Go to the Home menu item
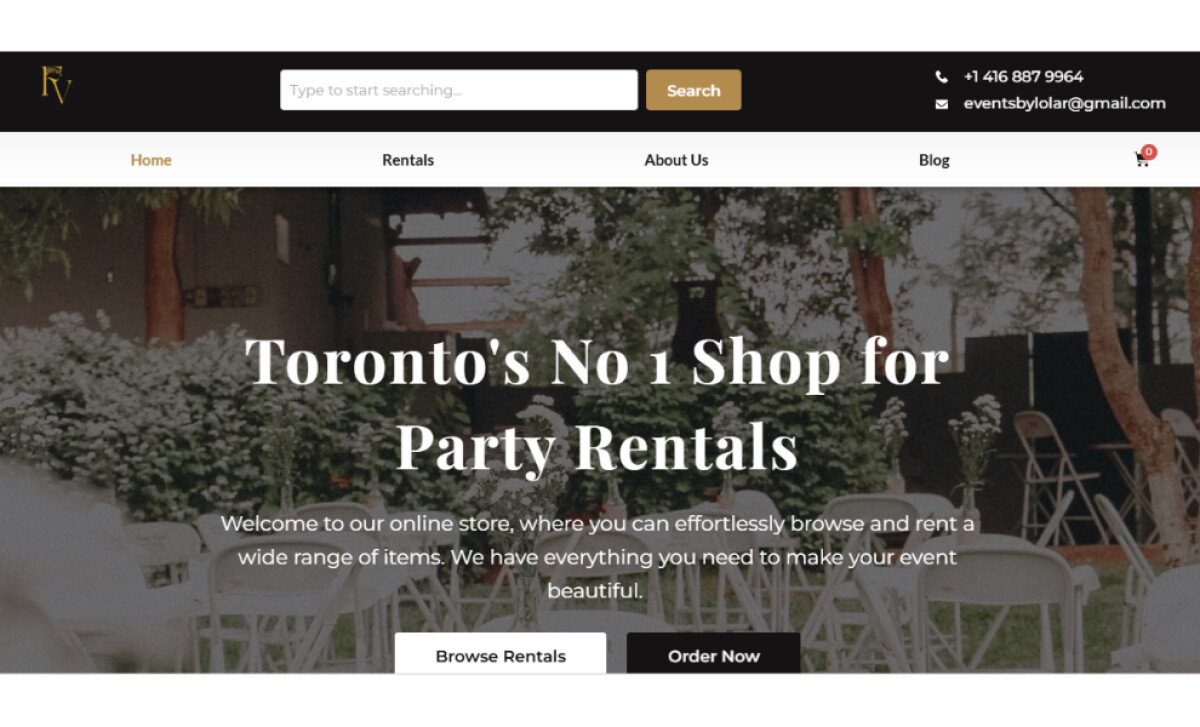 151,160
